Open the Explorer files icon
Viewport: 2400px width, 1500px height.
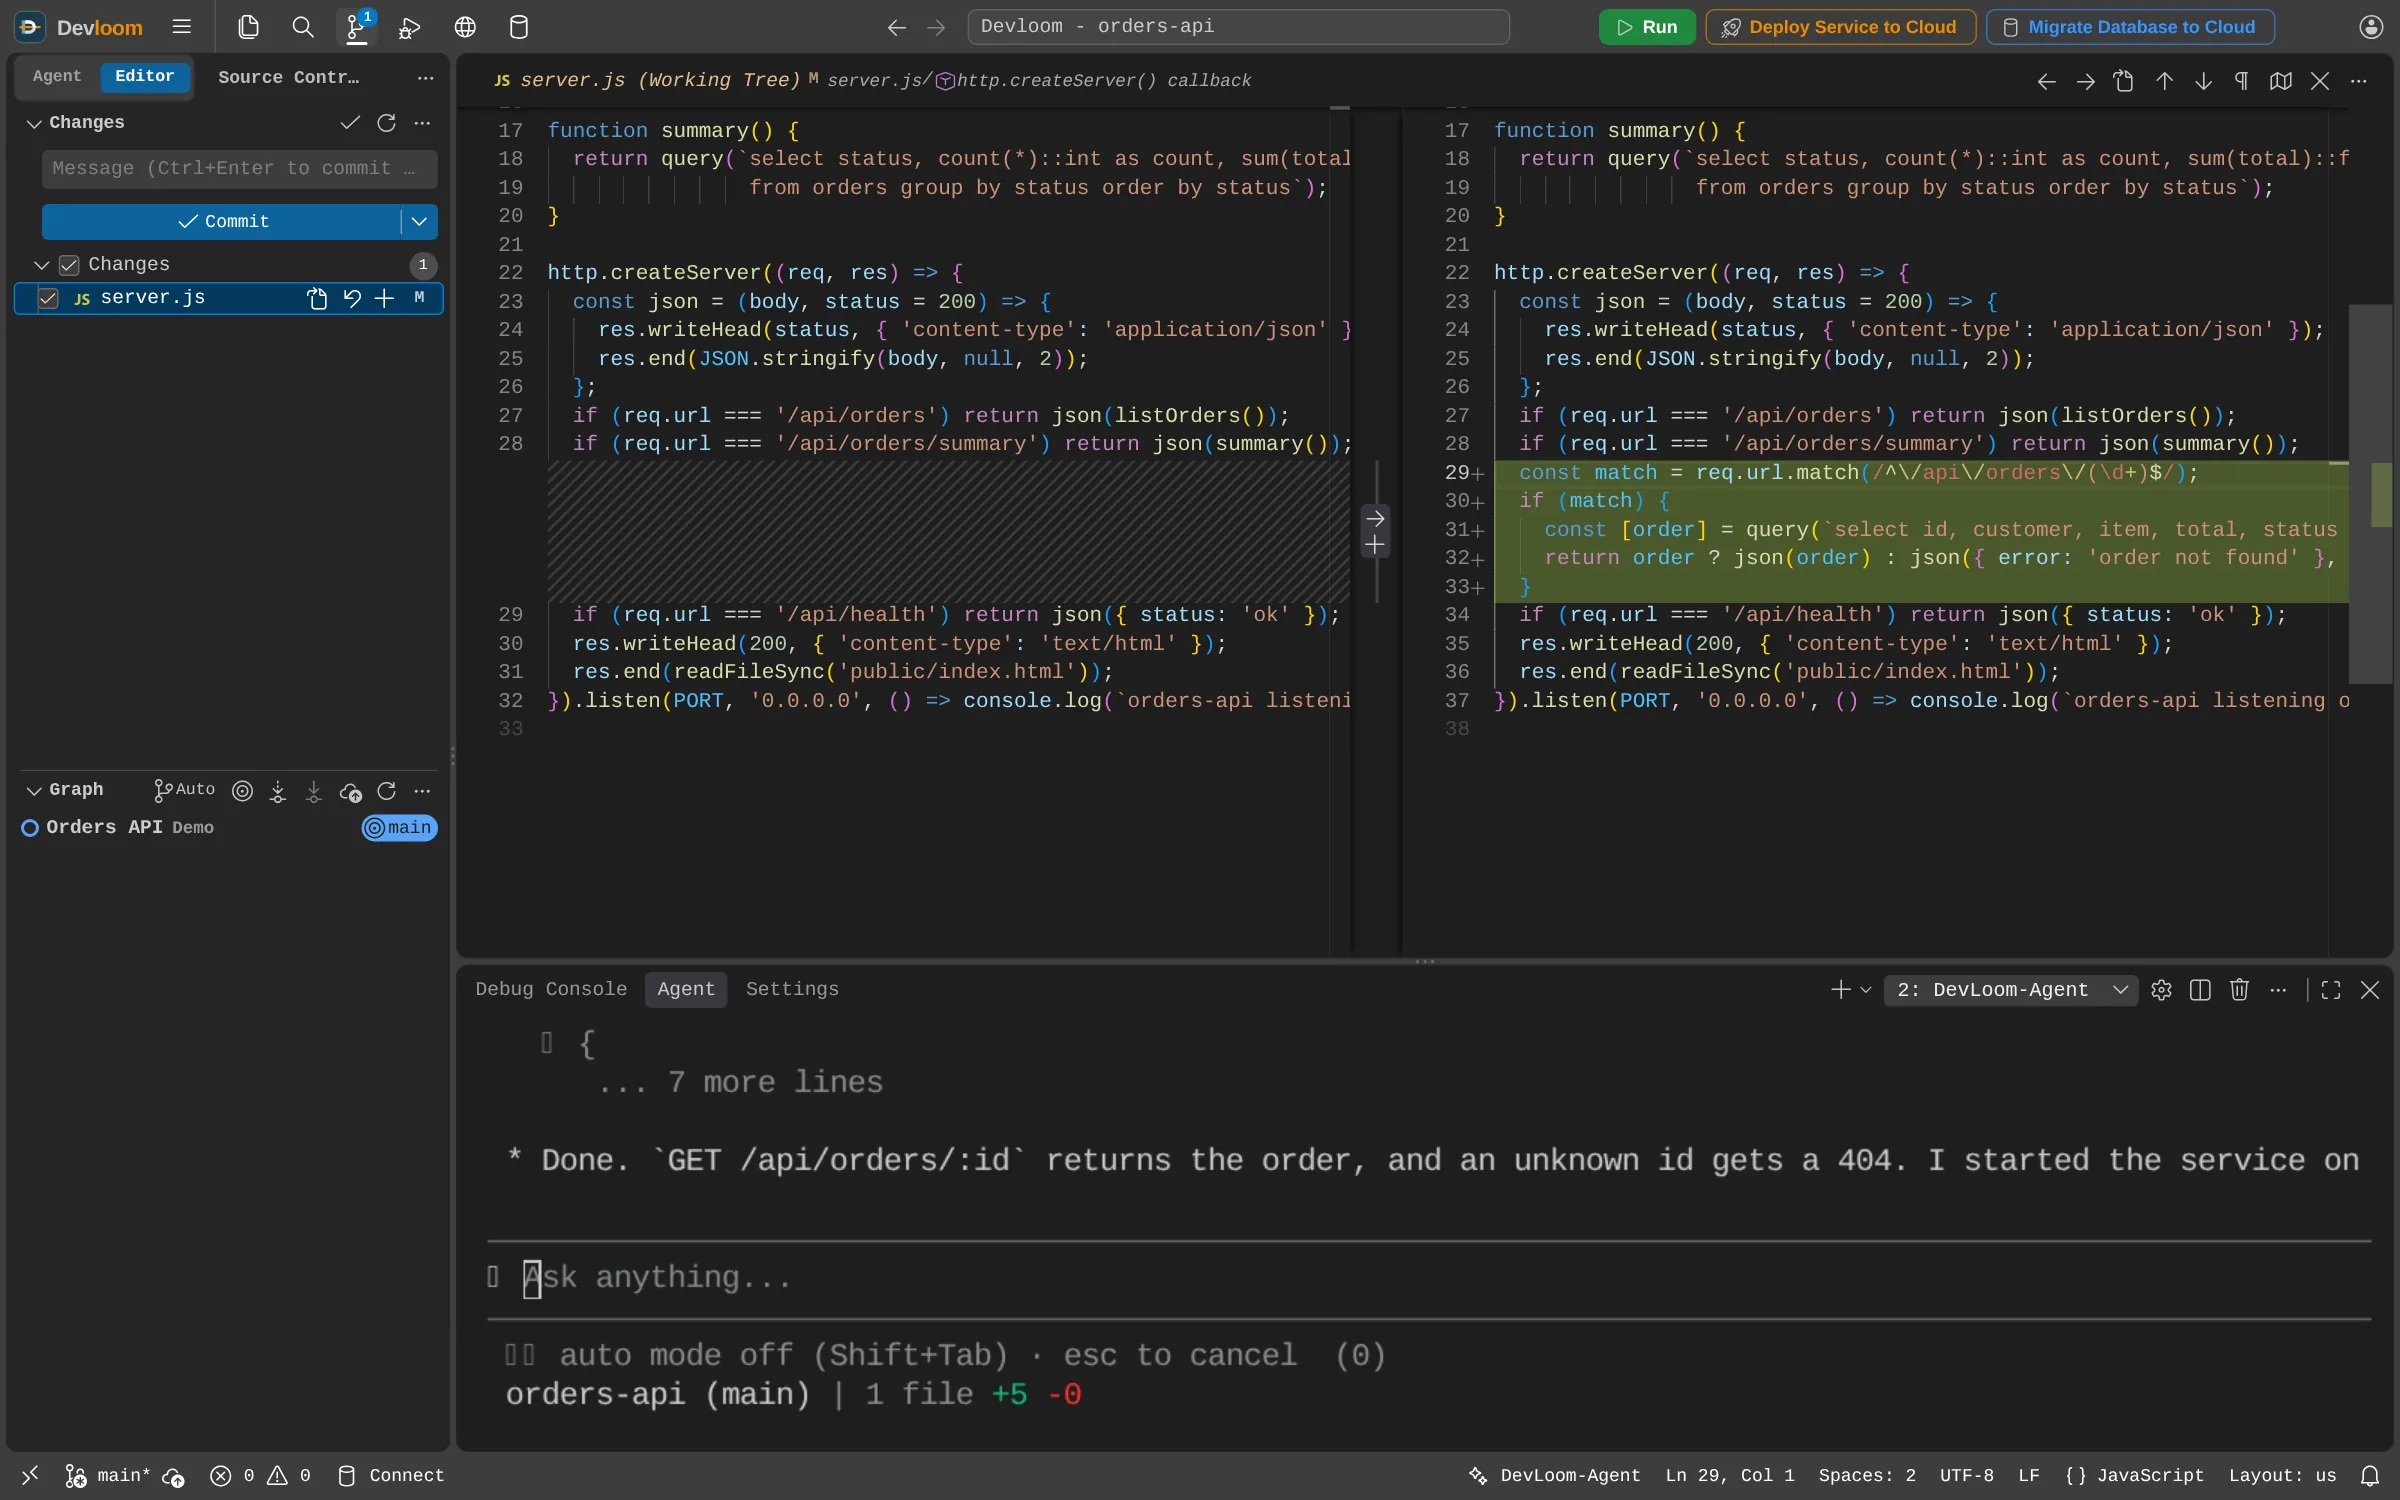click(x=248, y=27)
